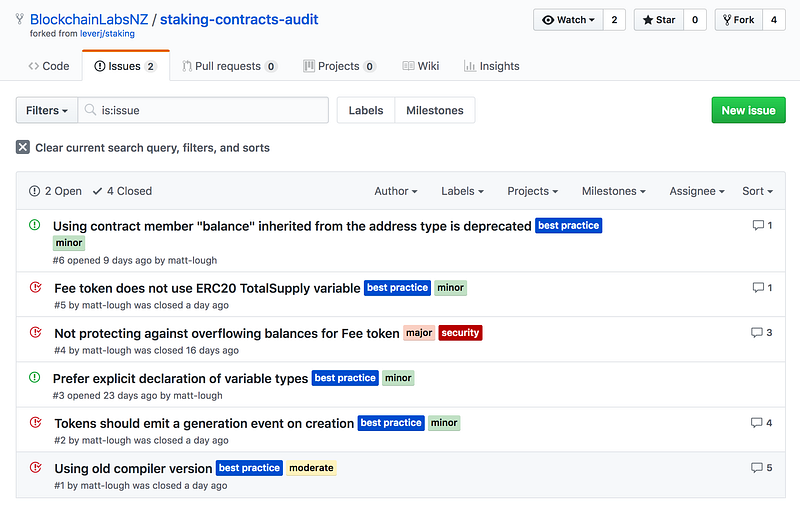Viewport: 800px width, 510px height.
Task: Click the open status icon on issue #3
Action: (35, 377)
